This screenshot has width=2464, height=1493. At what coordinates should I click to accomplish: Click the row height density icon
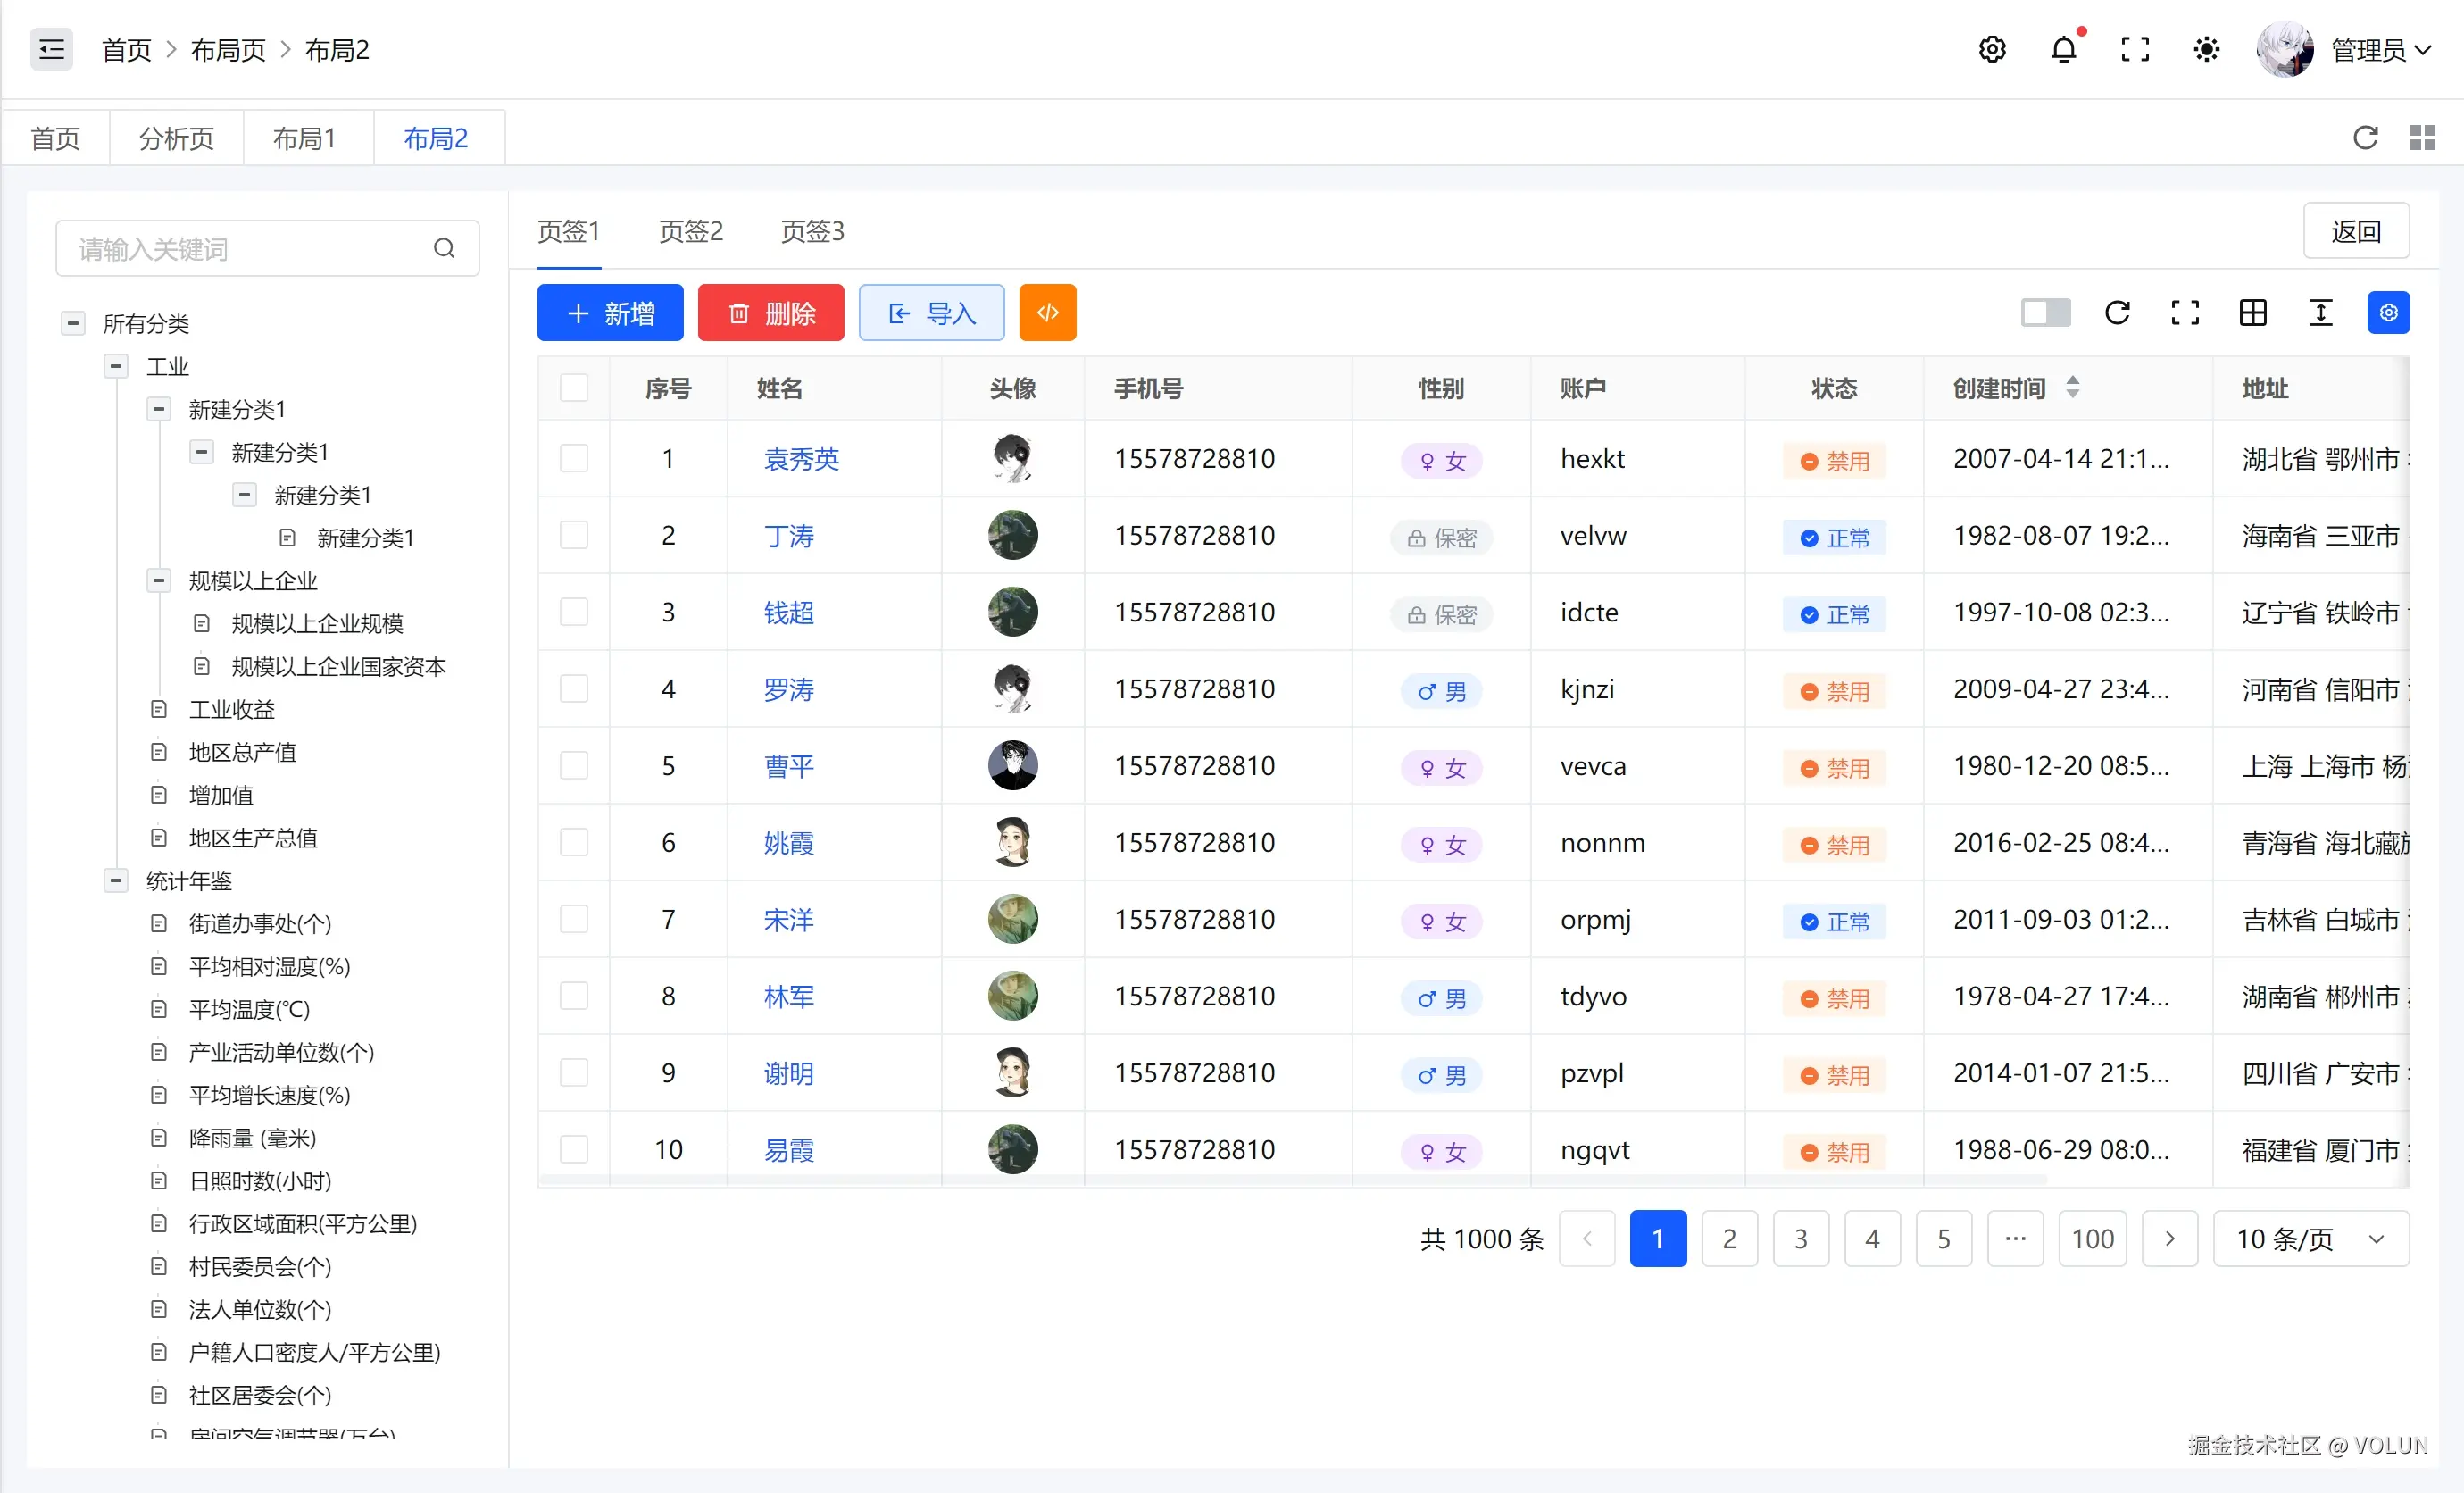click(2320, 313)
